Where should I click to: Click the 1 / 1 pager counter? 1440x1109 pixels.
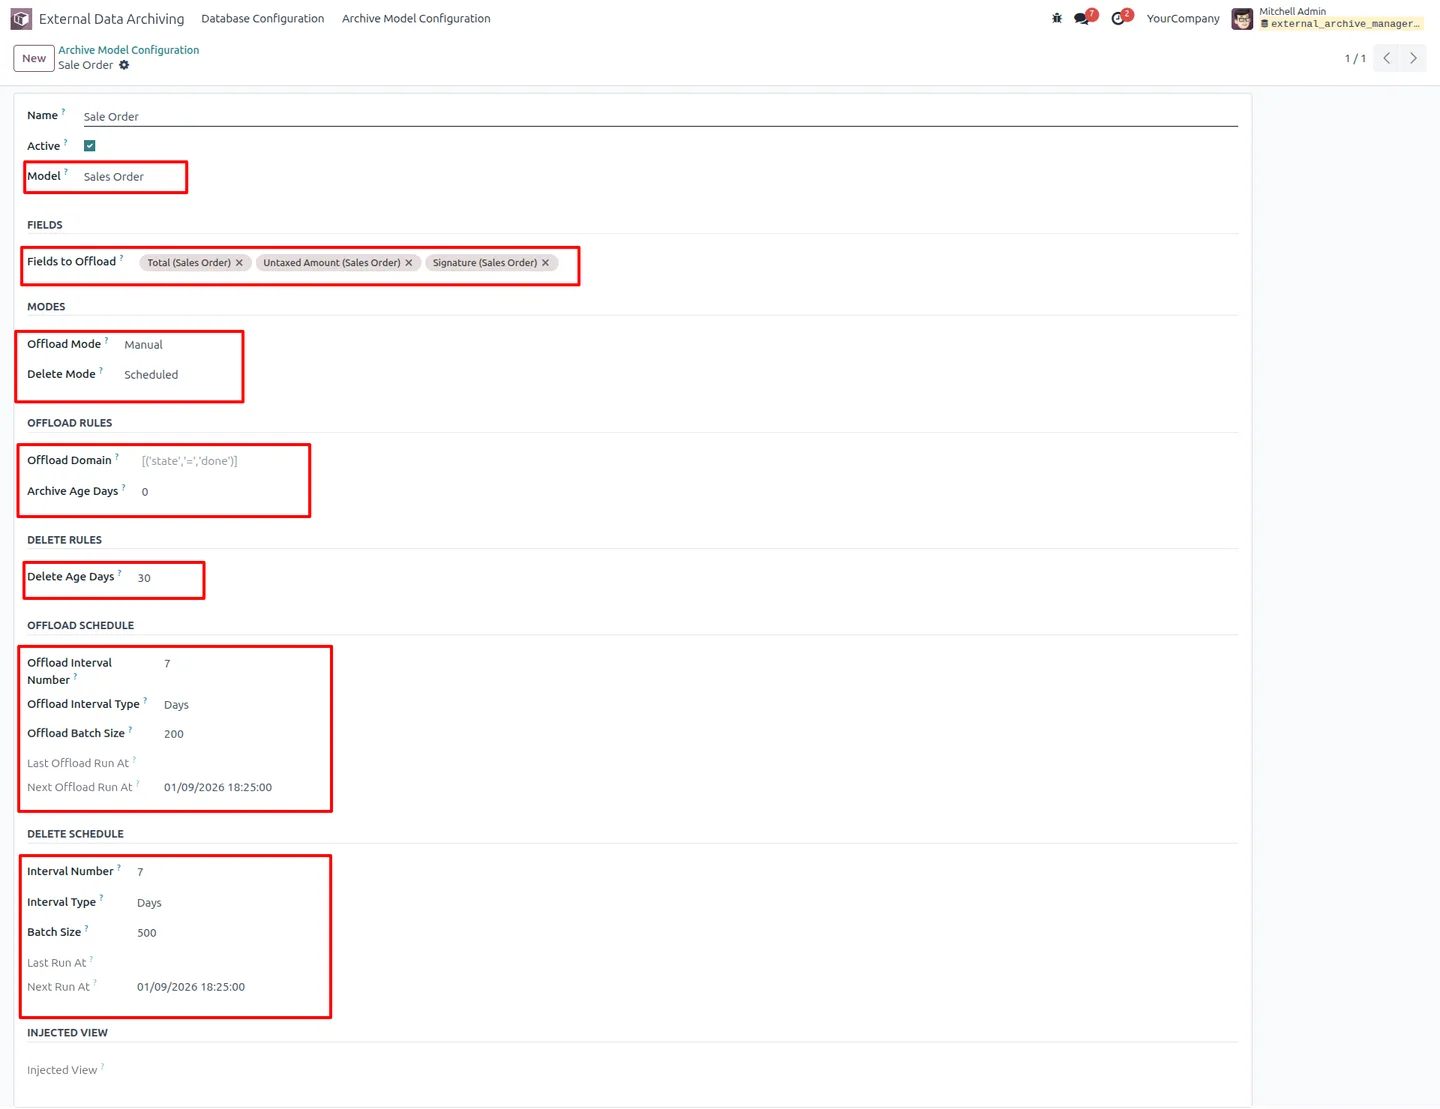[1355, 58]
